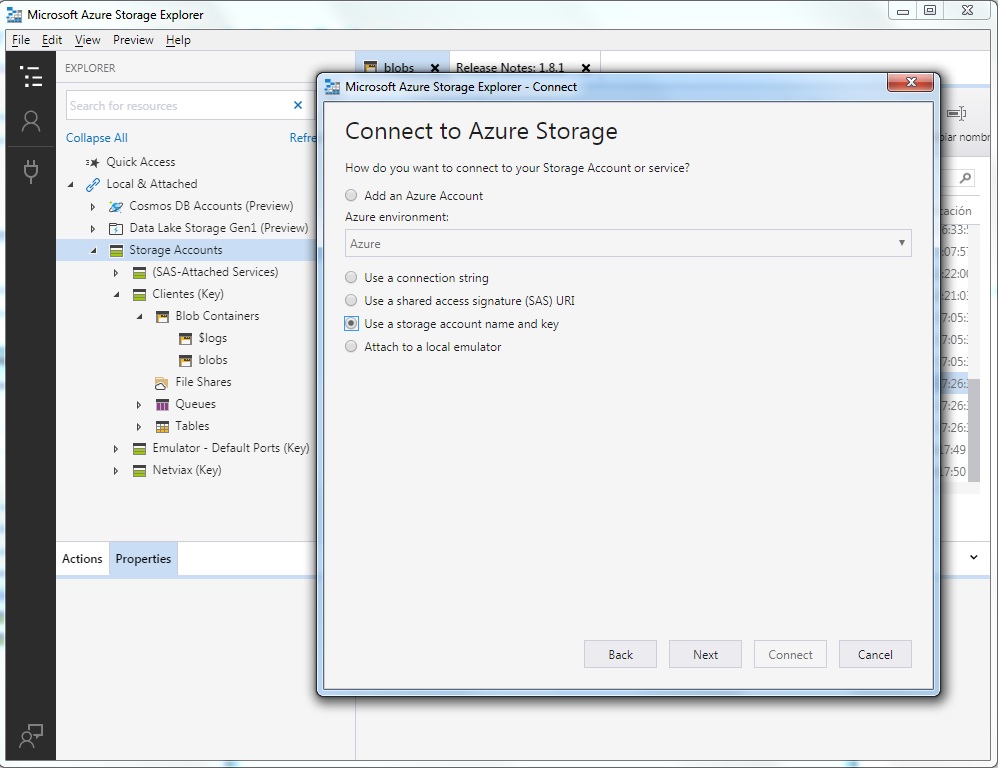This screenshot has width=998, height=768.
Task: Cancel the Connect dialog
Action: pos(875,654)
